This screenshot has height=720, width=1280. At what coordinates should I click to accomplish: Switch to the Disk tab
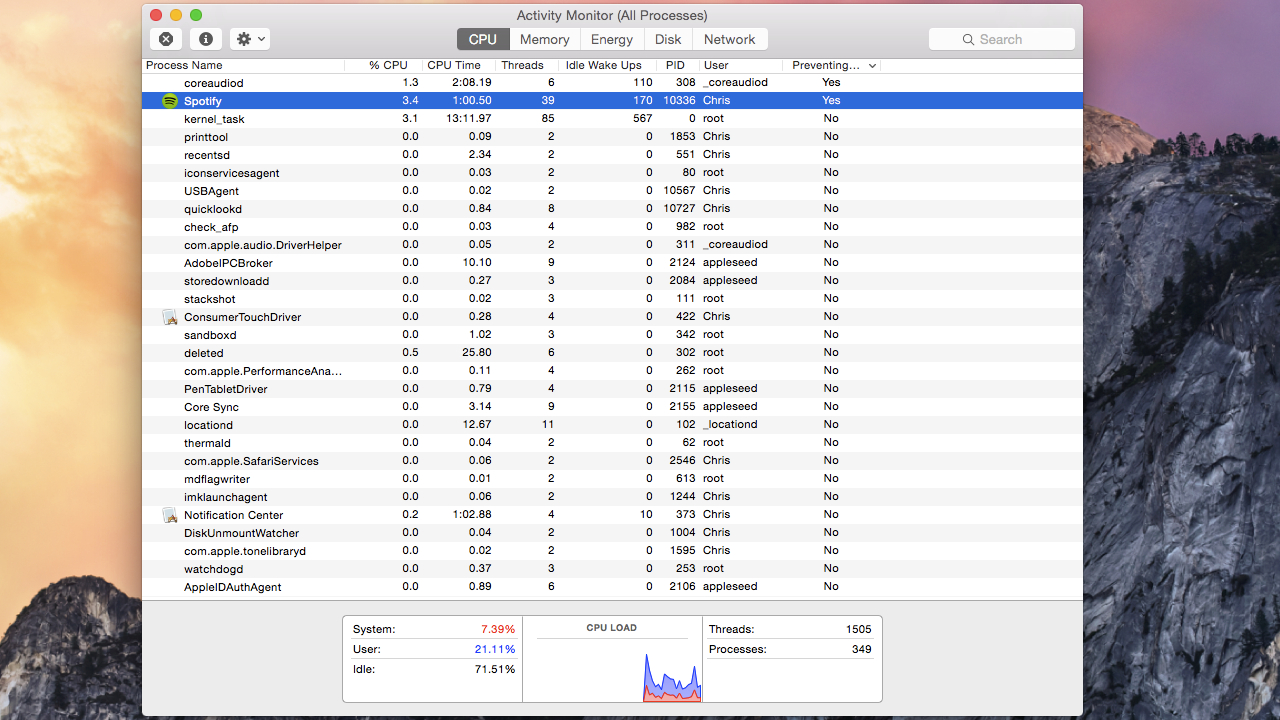point(668,39)
